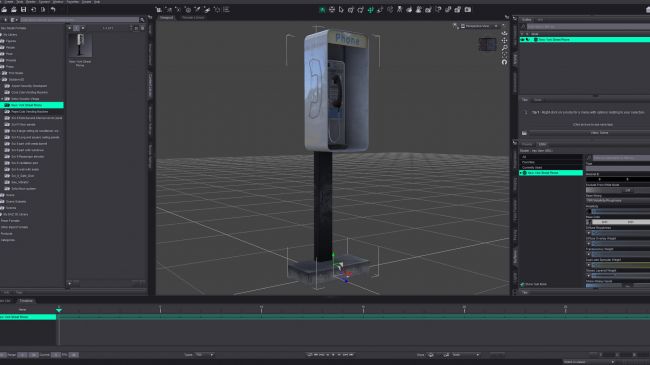Toggle selectable arrow icon of scene item
This screenshot has height=365, width=650.
pyautogui.click(x=528, y=39)
